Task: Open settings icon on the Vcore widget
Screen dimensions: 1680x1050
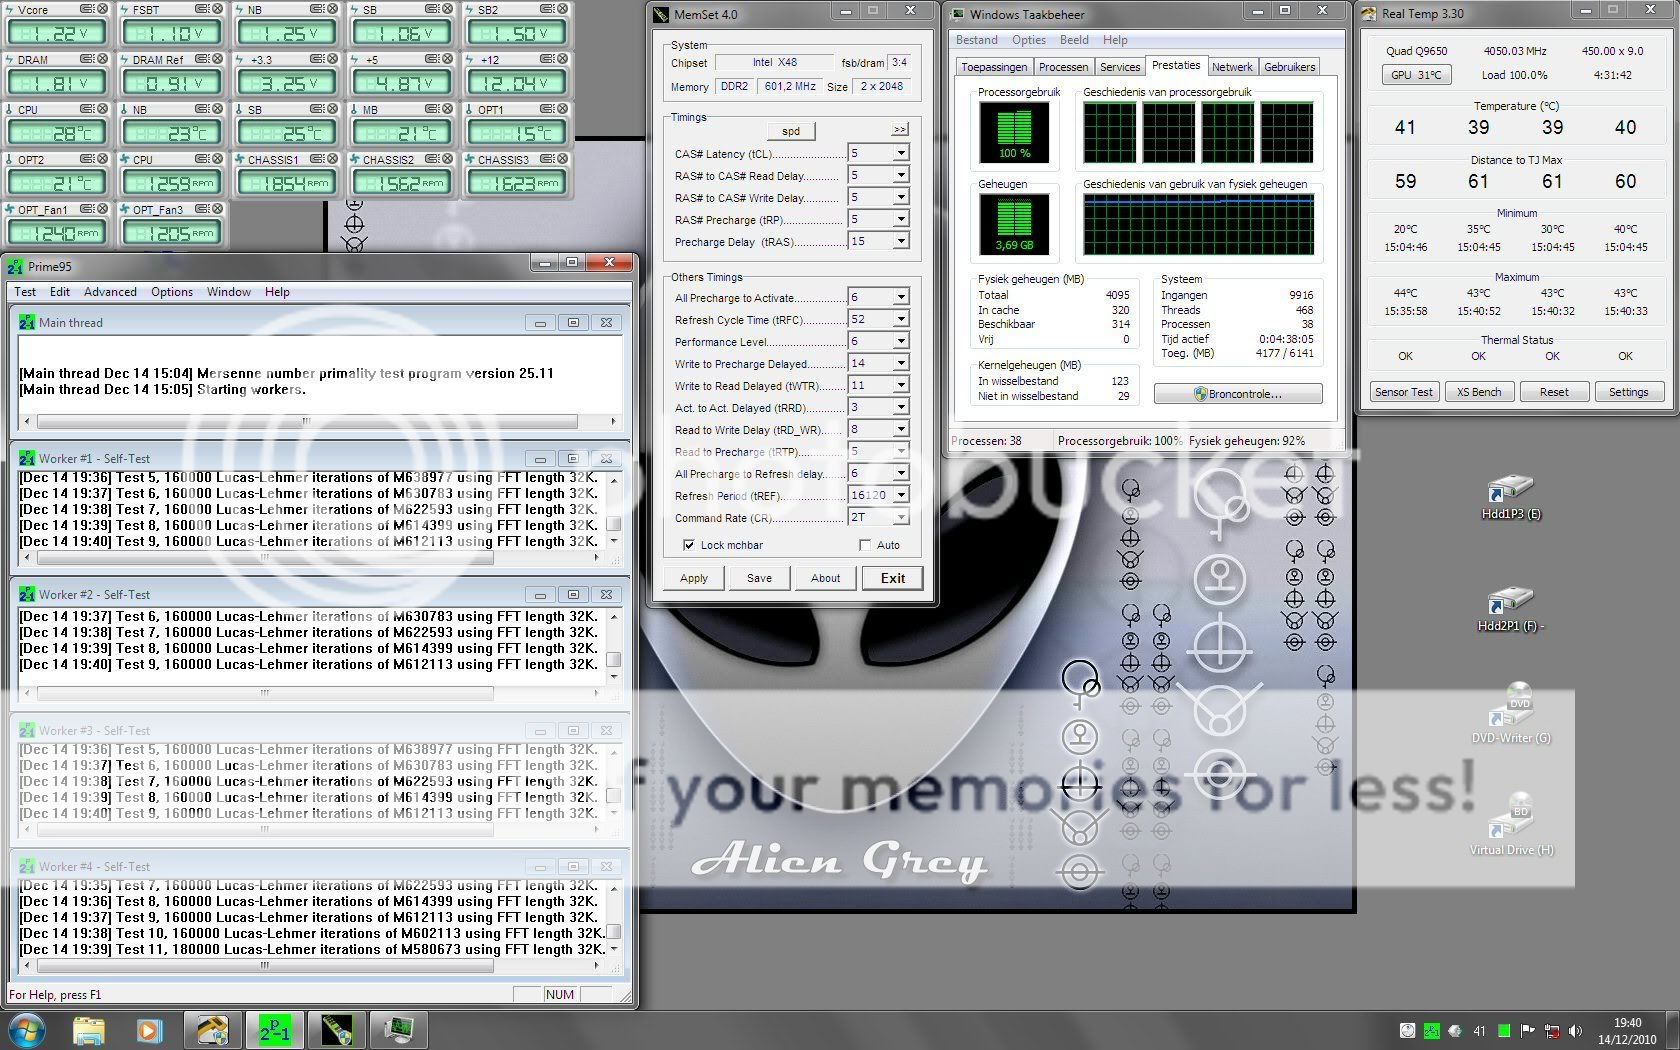Action: [87, 9]
